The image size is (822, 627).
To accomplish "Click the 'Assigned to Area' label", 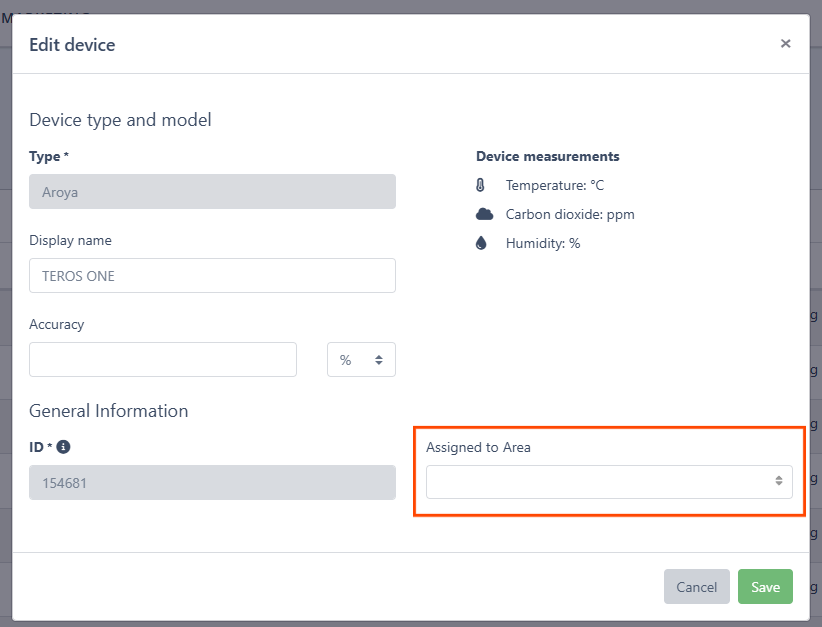I will tap(478, 447).
